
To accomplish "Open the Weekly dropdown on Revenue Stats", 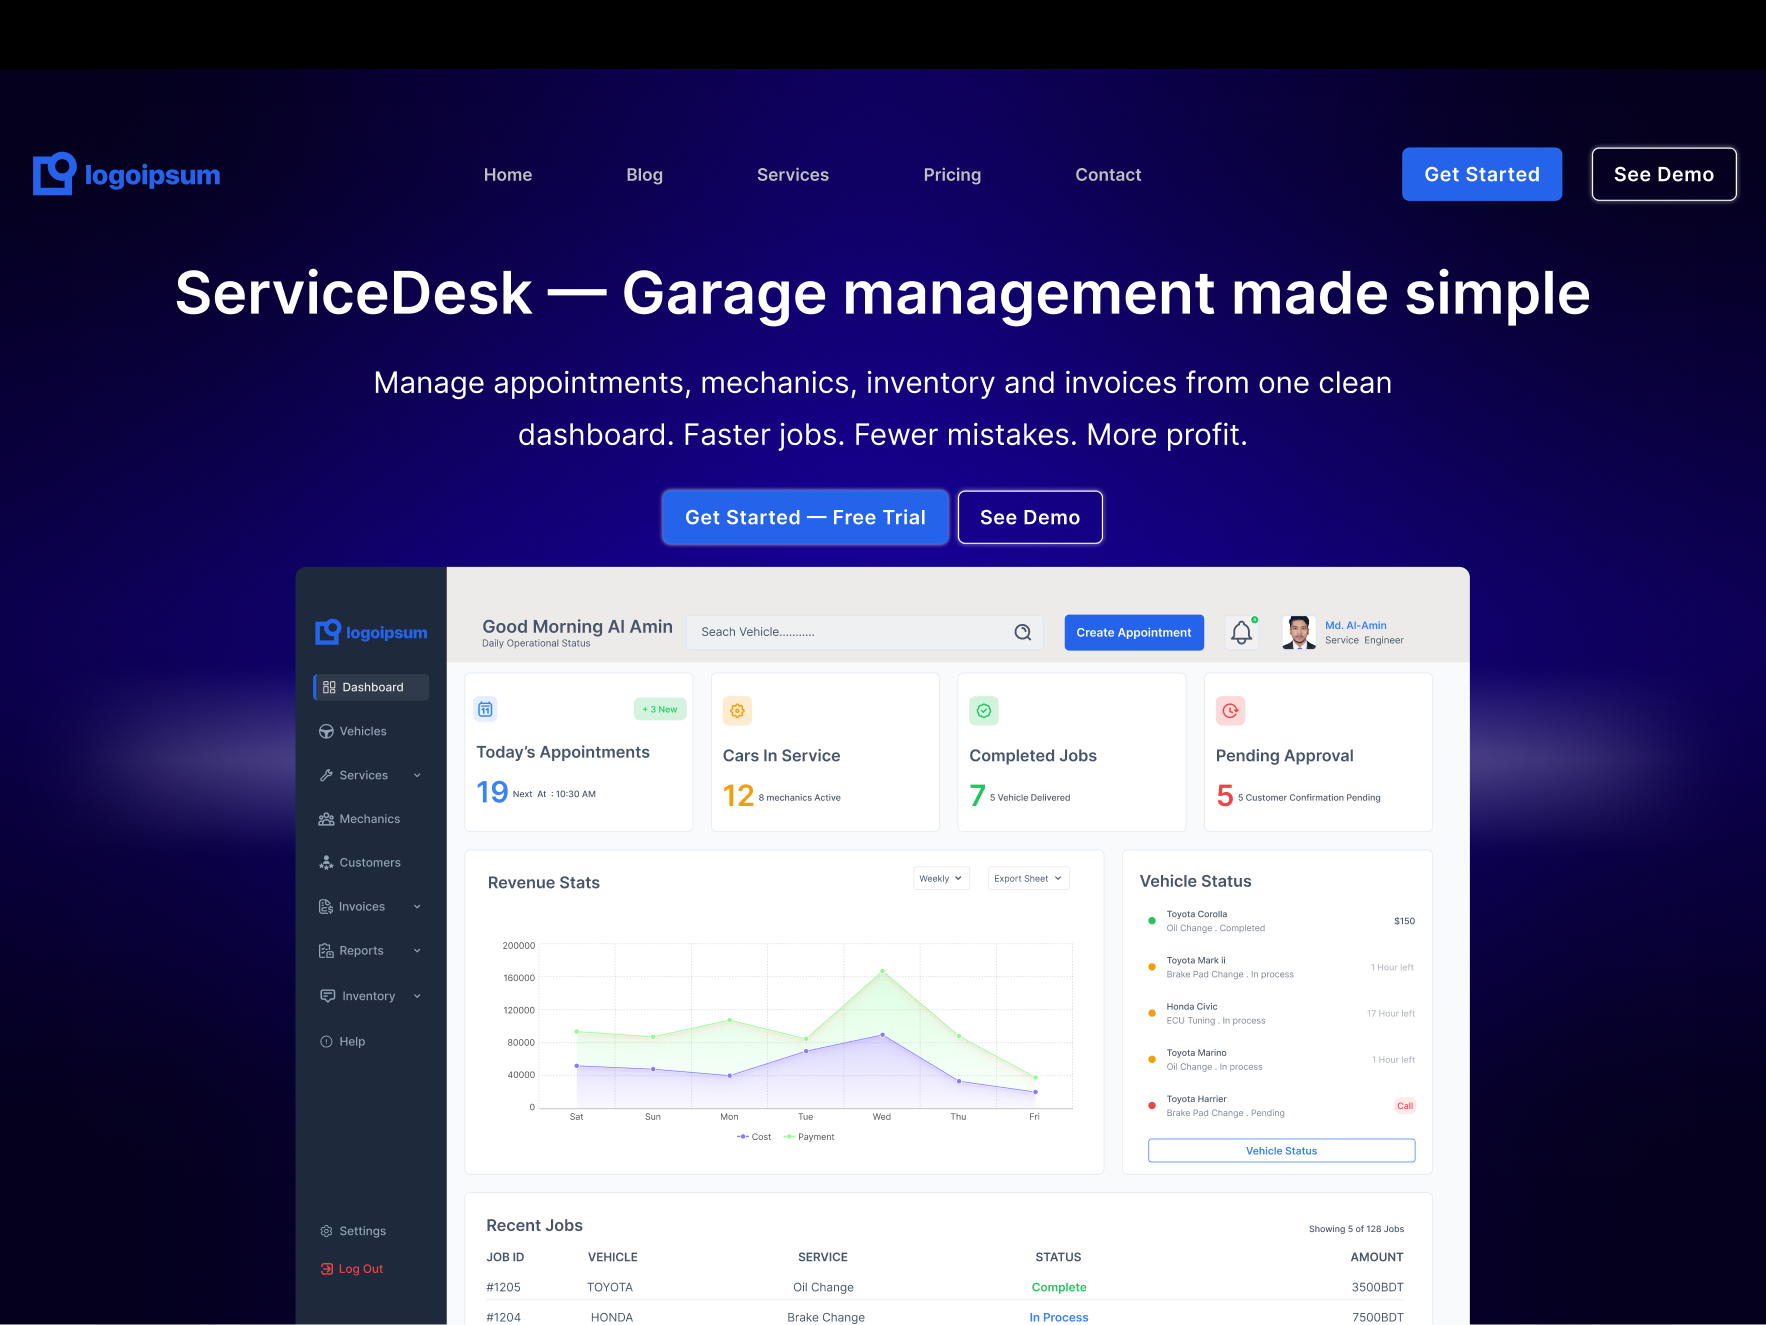I will point(940,878).
